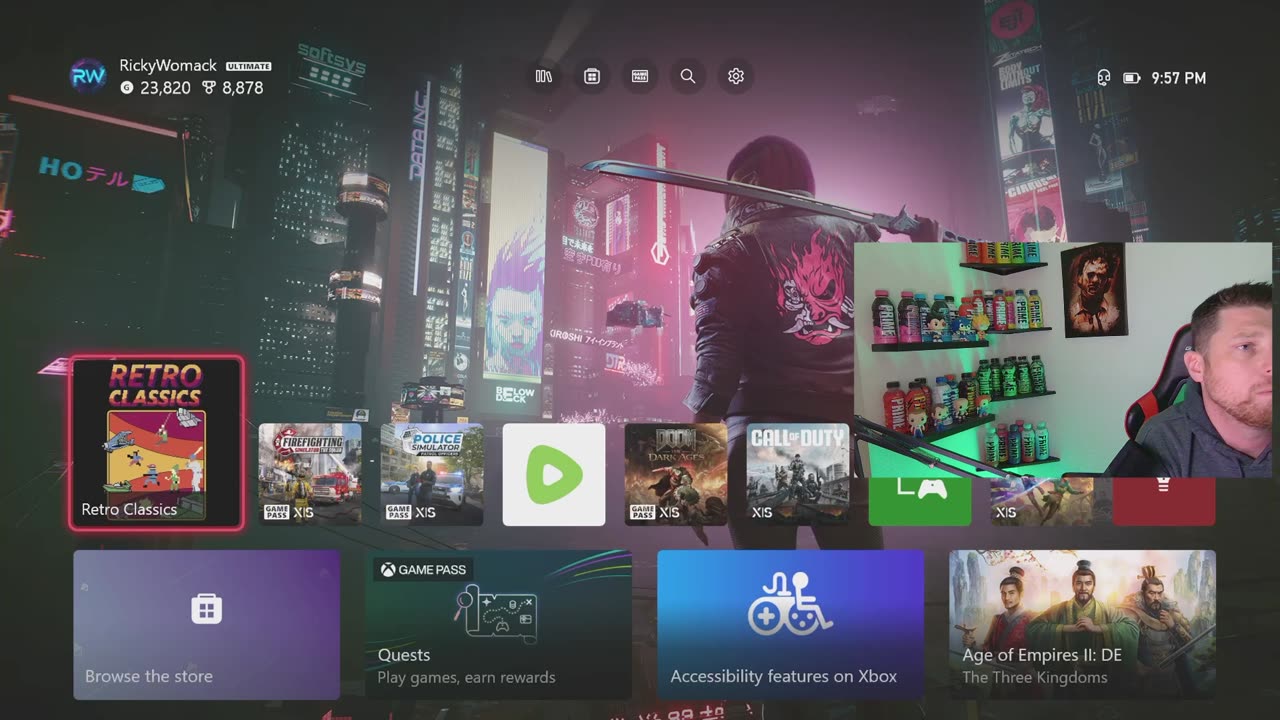1280x720 pixels.
Task: Open the green play-arrow app tile
Action: [x=554, y=474]
